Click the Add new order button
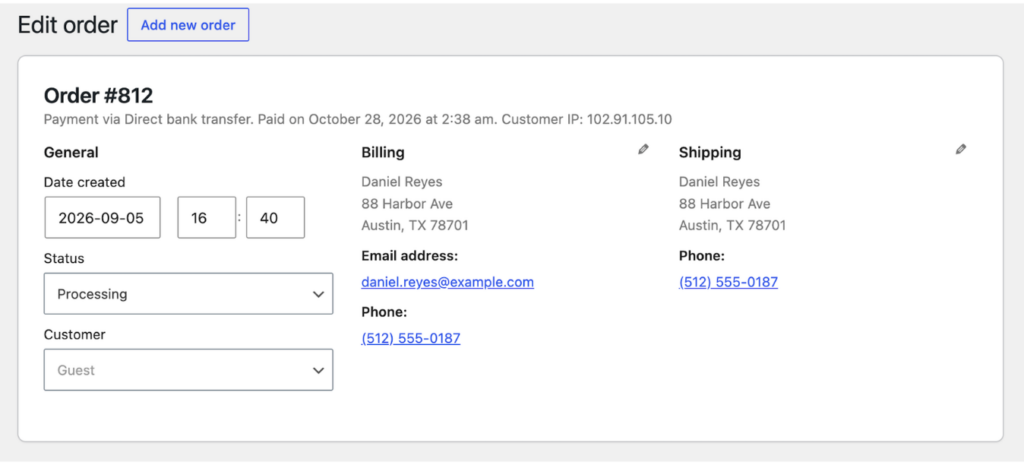This screenshot has height=465, width=1024. [188, 25]
